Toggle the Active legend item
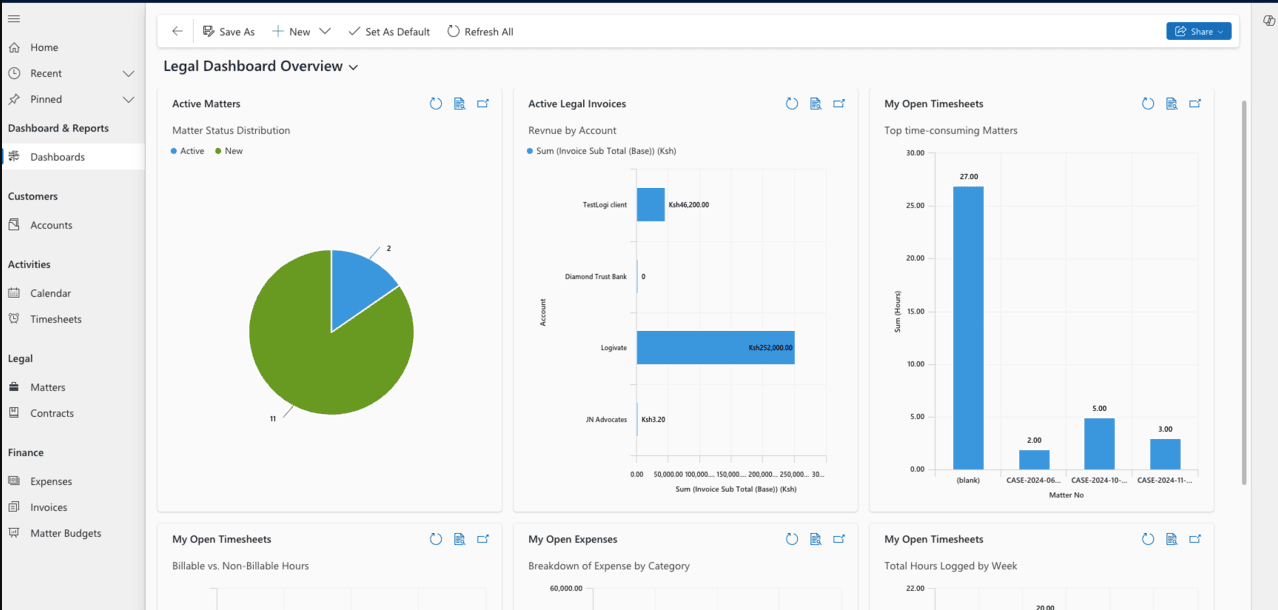 click(x=188, y=151)
